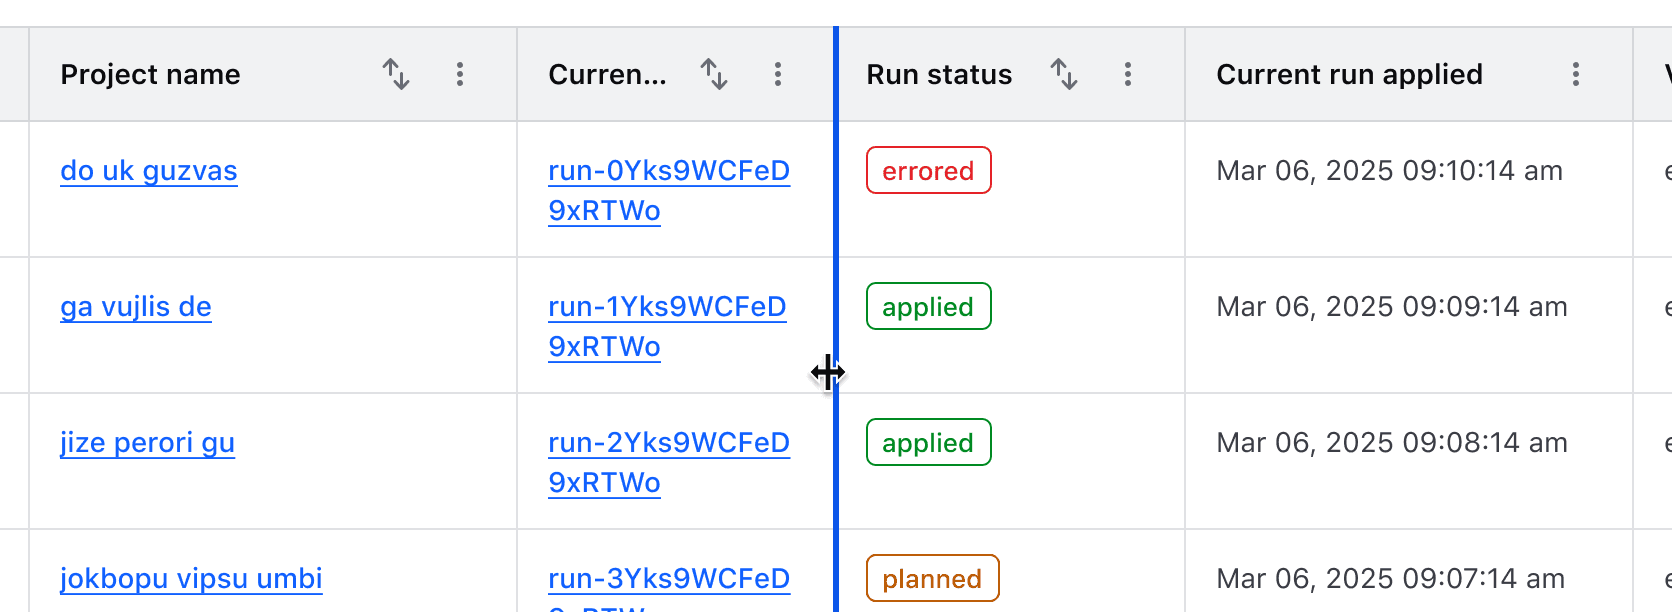Click the planned status badge
1672x612 pixels.
[x=932, y=578]
